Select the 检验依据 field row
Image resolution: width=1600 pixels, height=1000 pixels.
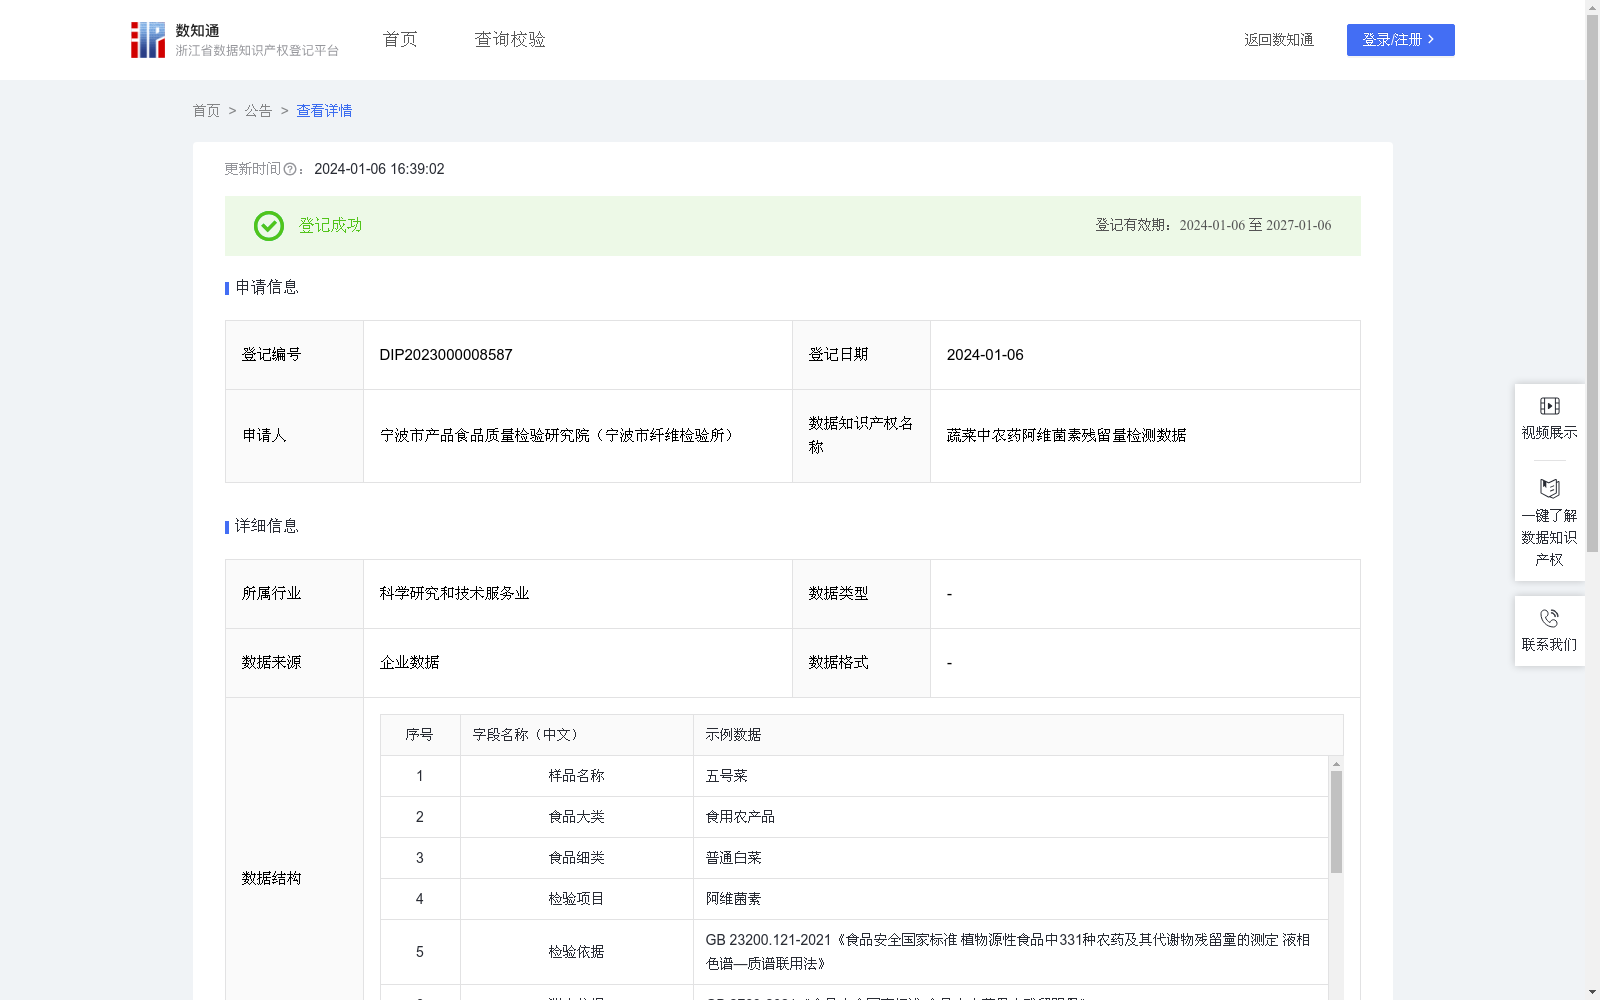[854, 952]
